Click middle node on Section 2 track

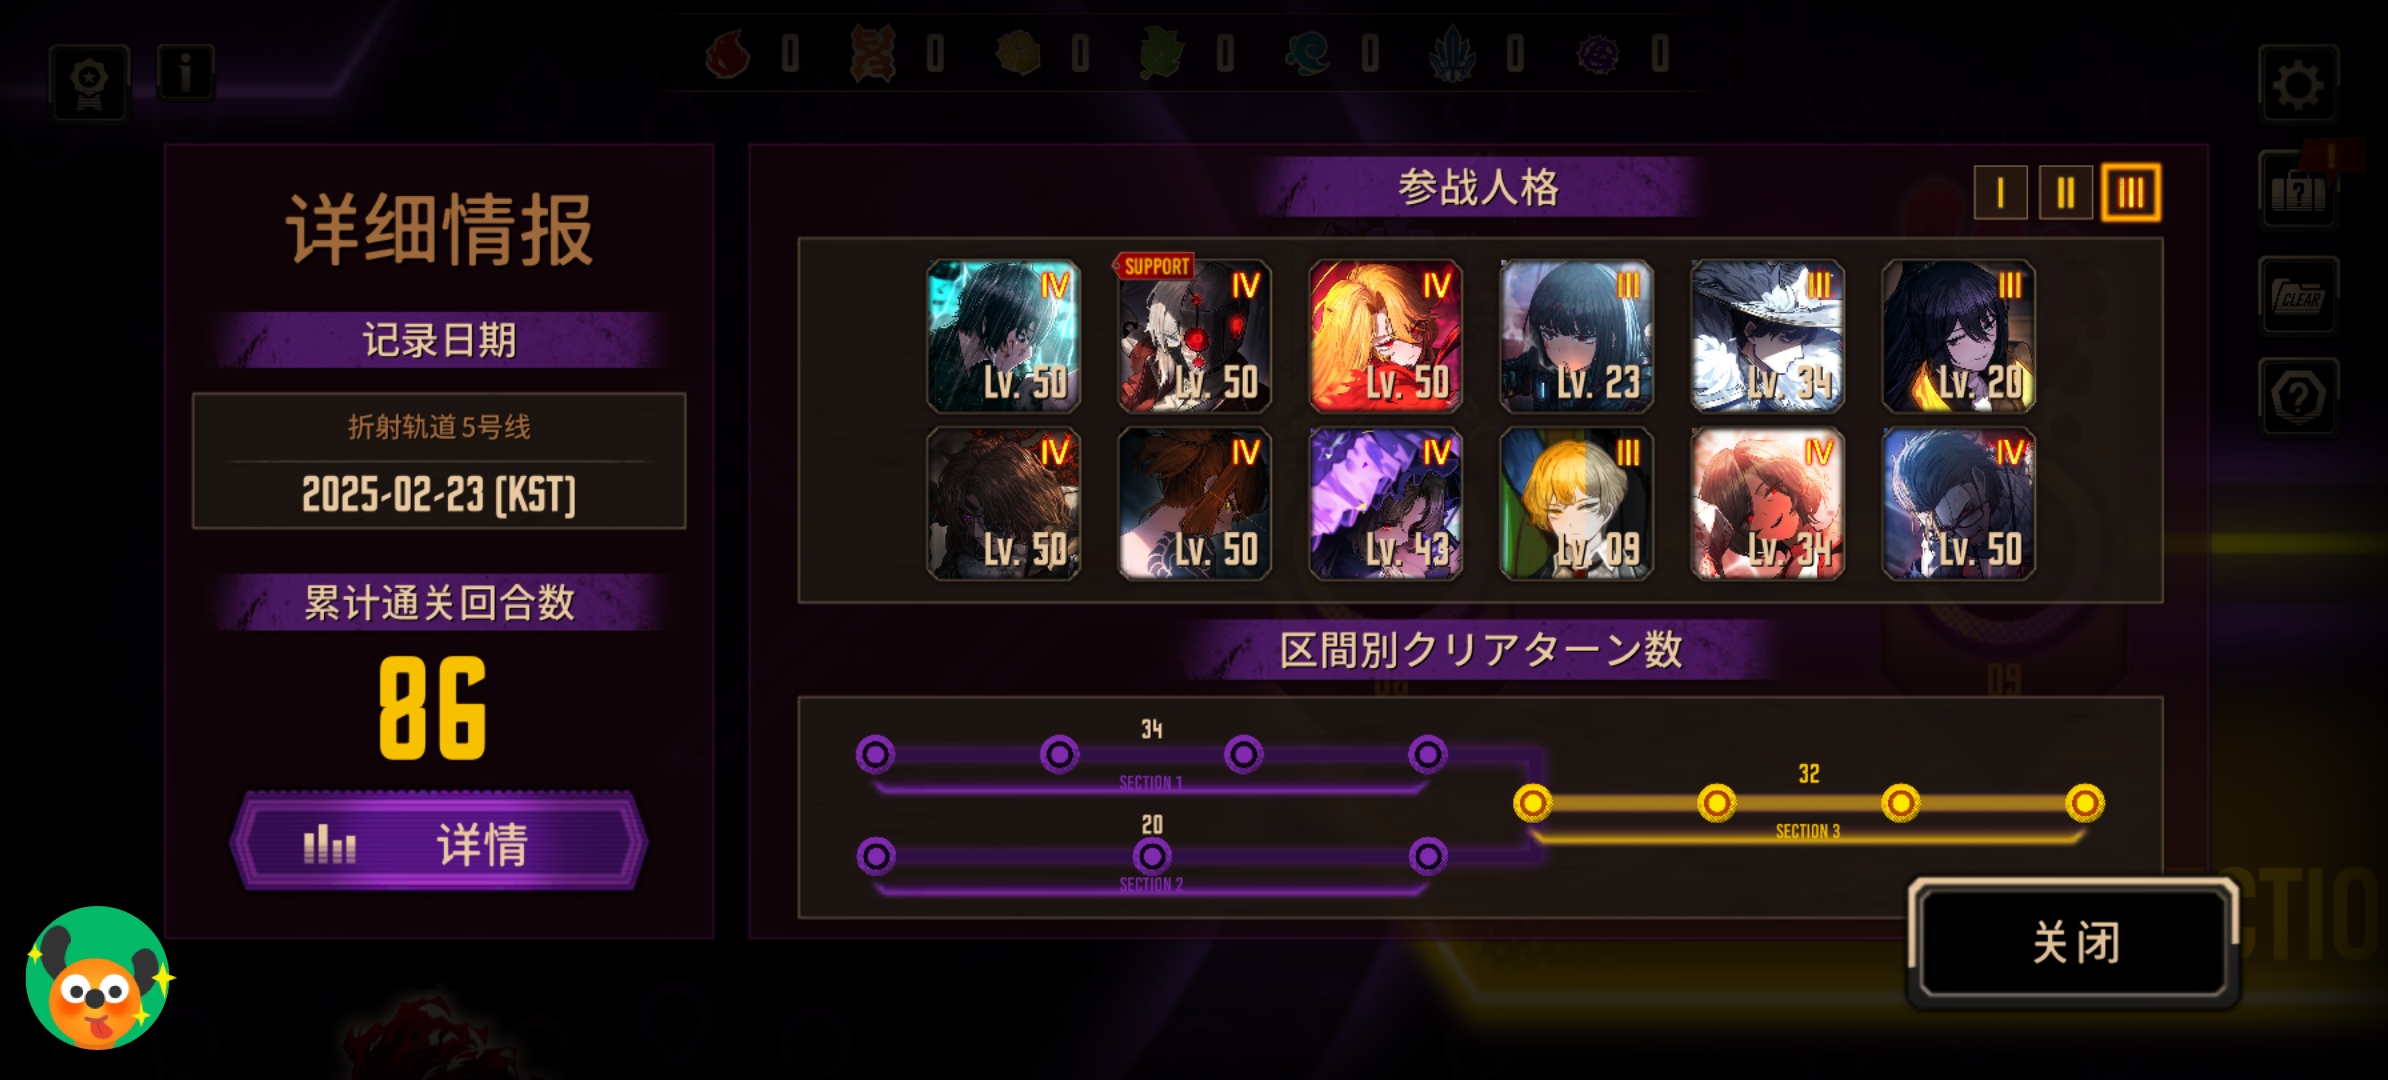[x=1152, y=856]
